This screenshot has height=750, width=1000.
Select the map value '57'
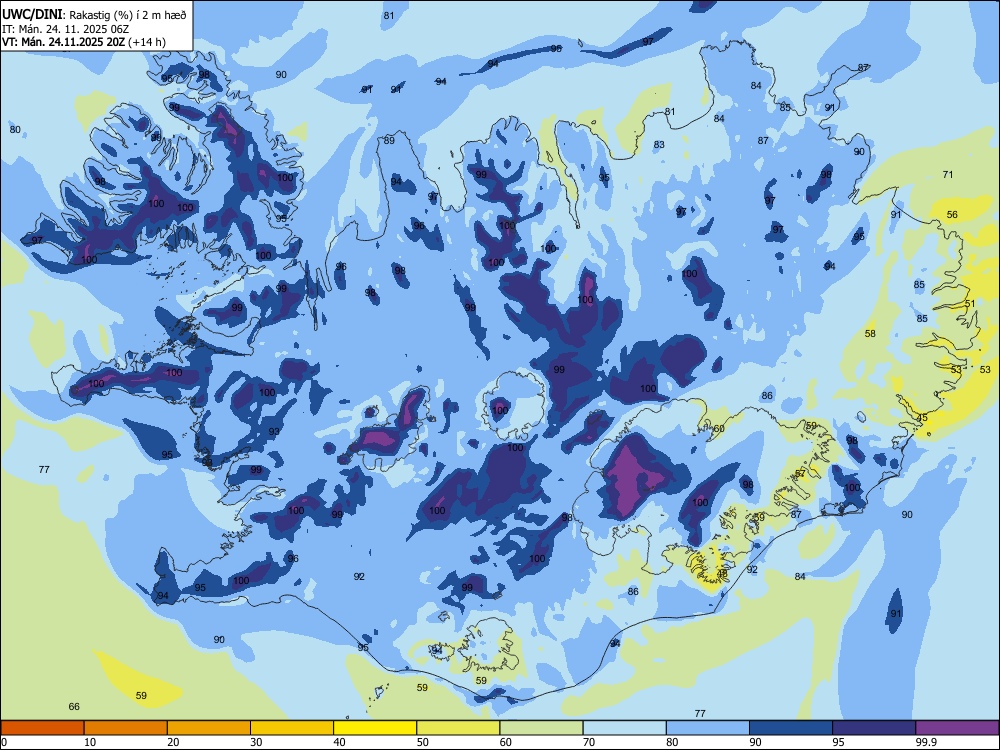point(800,473)
